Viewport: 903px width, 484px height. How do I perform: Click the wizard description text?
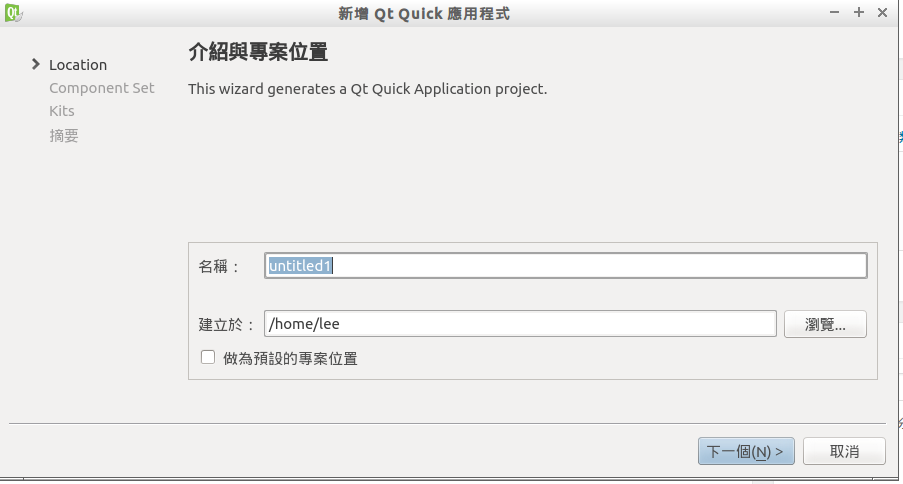click(367, 89)
